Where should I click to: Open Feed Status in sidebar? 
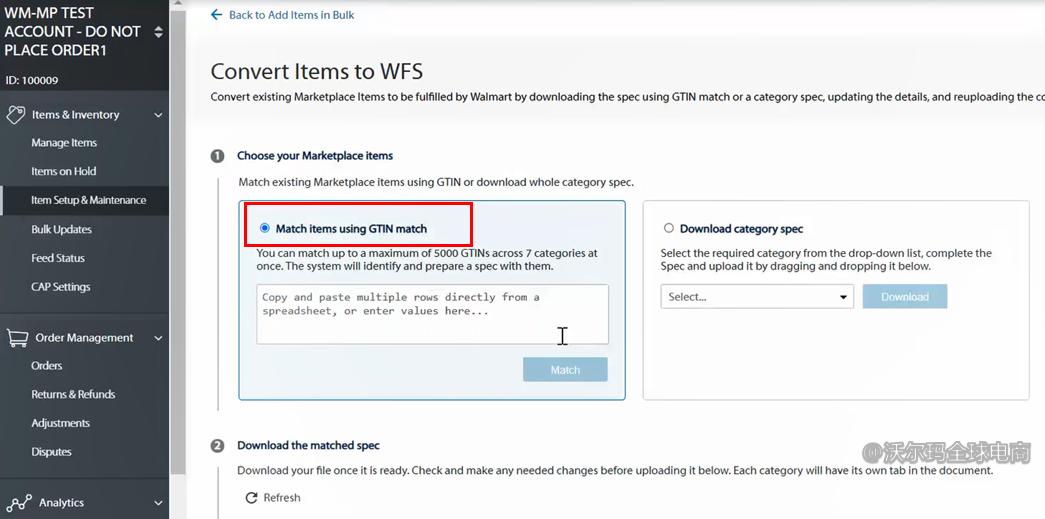(58, 258)
